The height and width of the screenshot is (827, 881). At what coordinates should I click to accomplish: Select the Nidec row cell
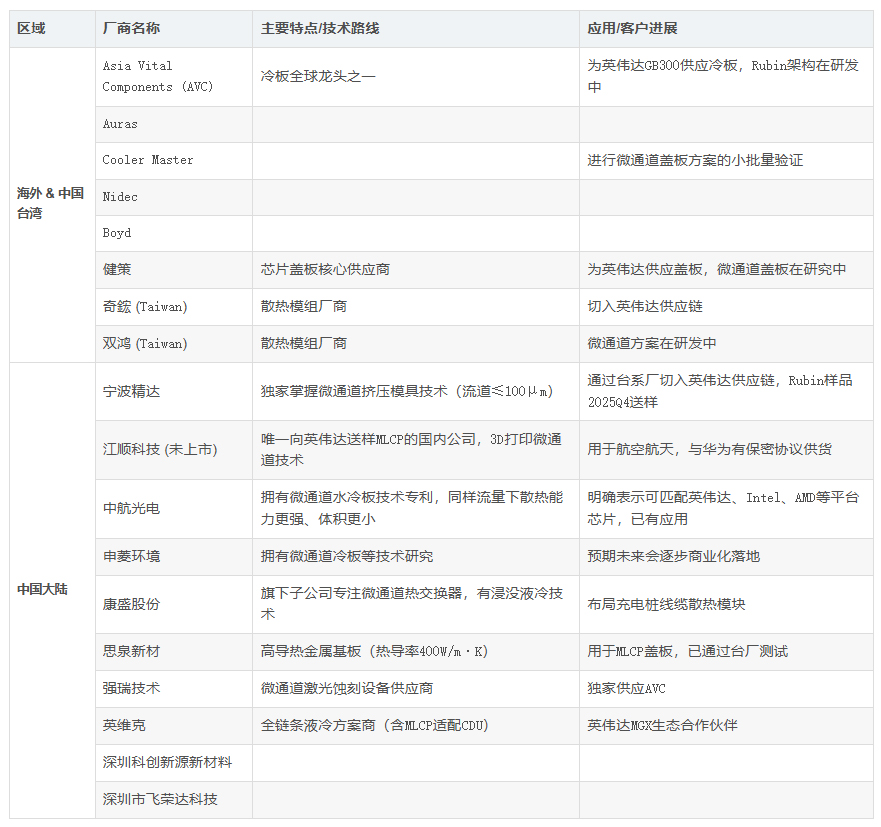click(x=121, y=197)
